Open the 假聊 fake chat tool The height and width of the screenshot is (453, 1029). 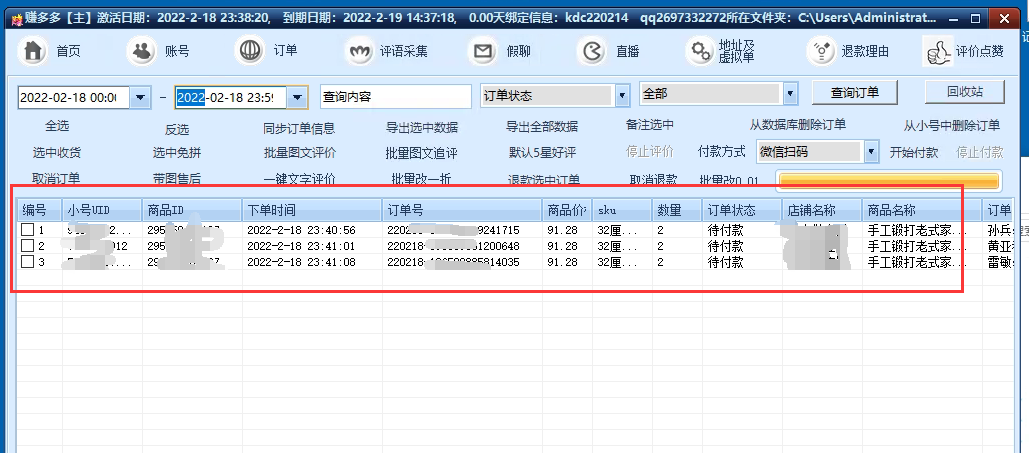pyautogui.click(x=500, y=51)
